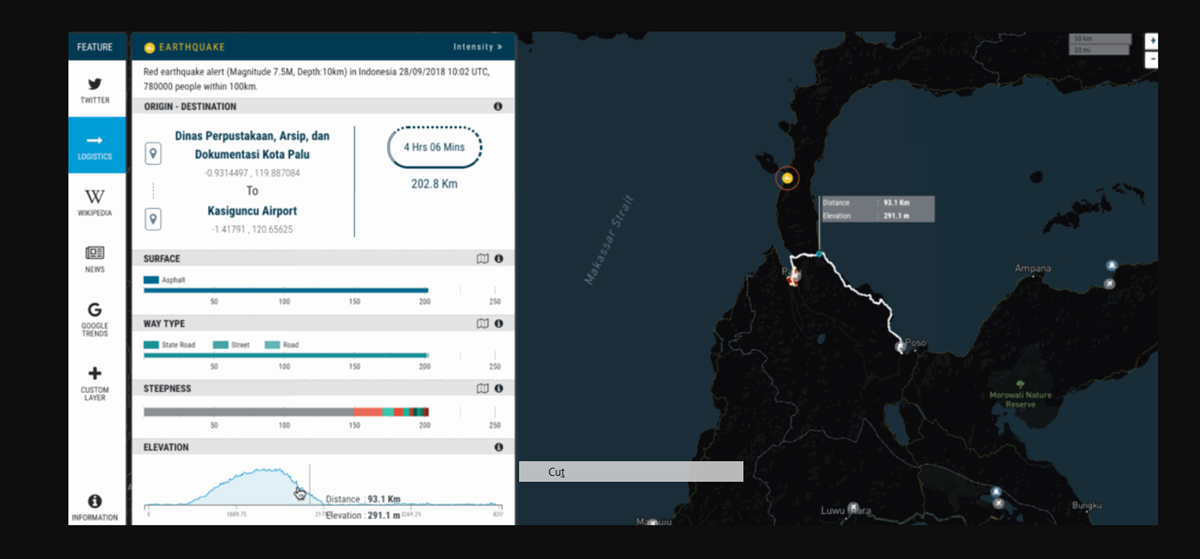
Task: Click the earthquake epicenter marker on map
Action: tap(788, 178)
